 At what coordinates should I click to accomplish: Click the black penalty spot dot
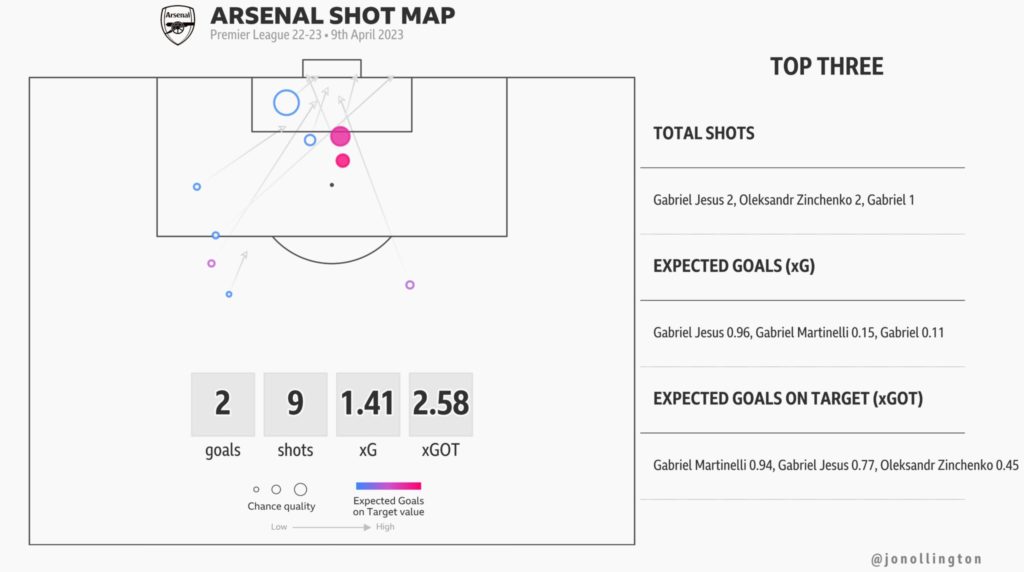(332, 185)
